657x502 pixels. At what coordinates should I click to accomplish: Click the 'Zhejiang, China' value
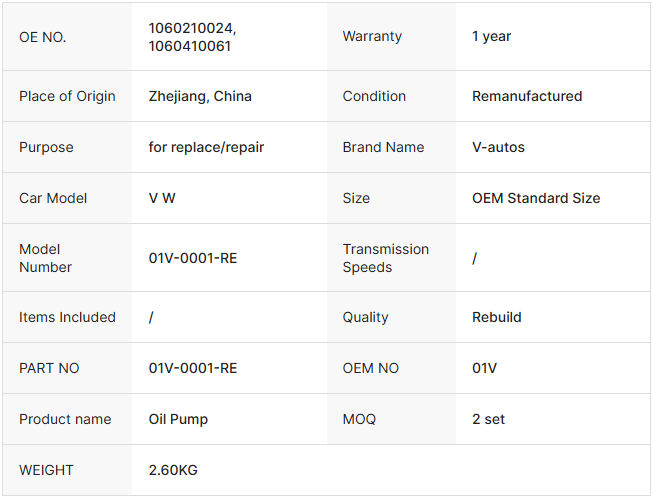coord(200,97)
